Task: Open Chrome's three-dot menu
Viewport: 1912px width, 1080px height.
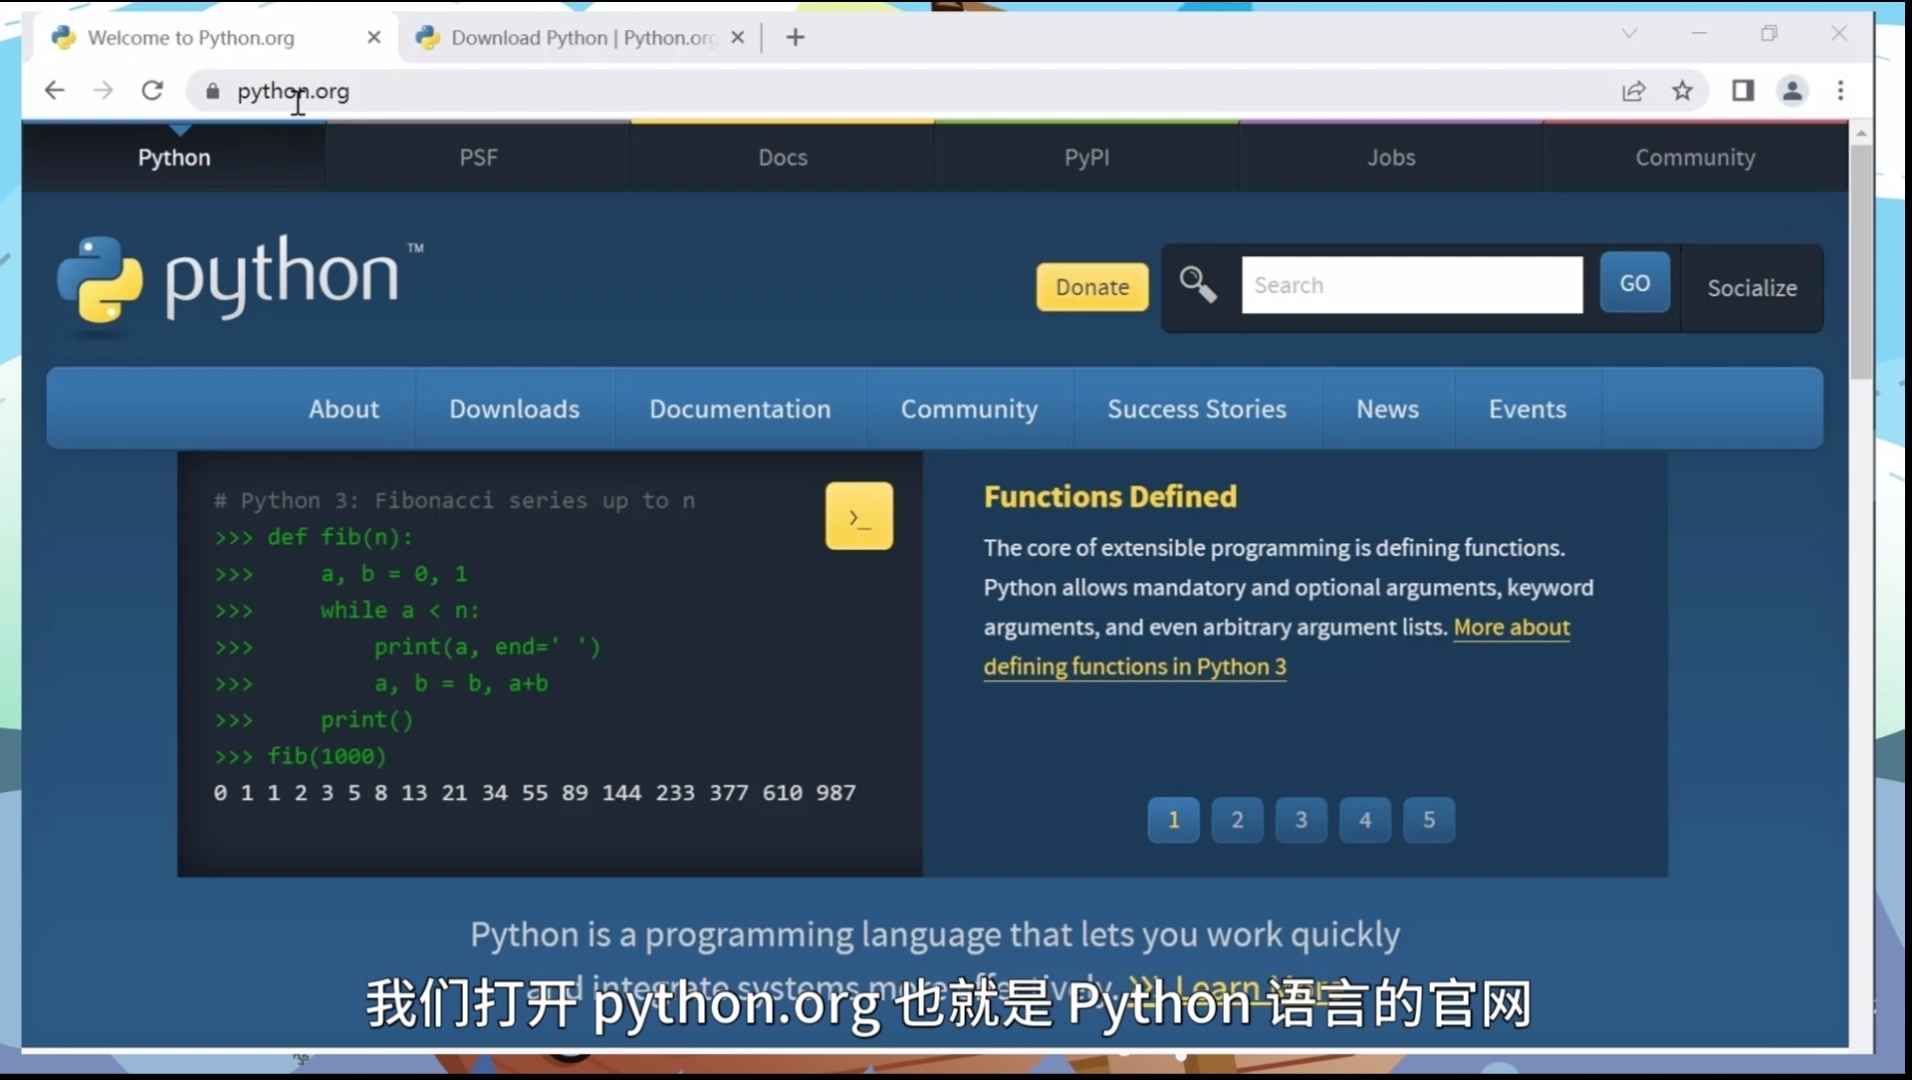Action: coord(1840,91)
